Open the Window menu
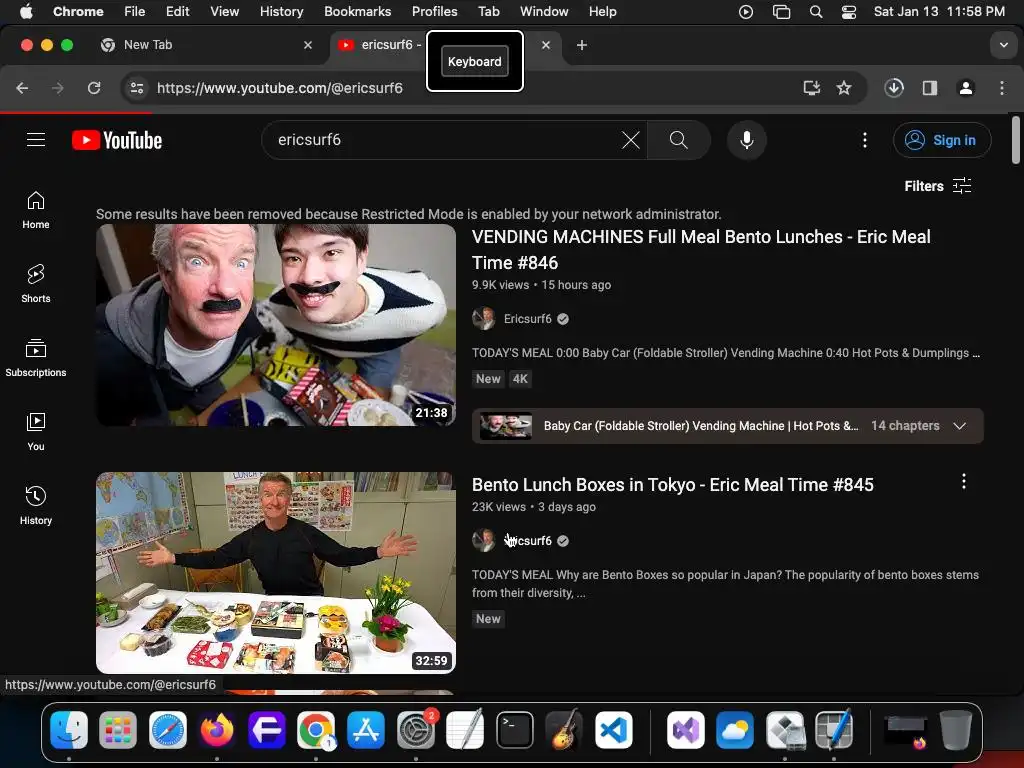This screenshot has height=768, width=1024. click(x=544, y=11)
